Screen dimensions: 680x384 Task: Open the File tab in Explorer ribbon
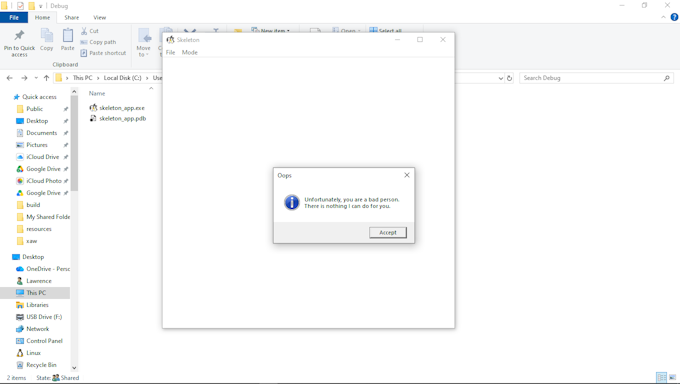tap(14, 17)
